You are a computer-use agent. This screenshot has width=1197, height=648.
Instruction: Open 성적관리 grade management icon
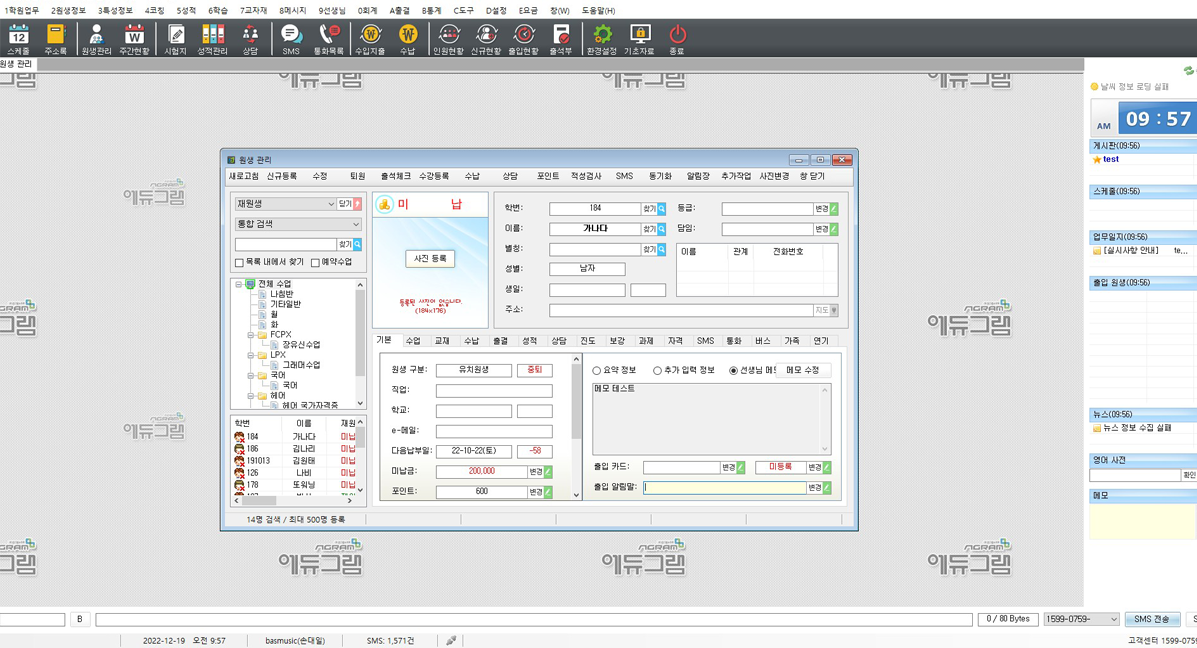pyautogui.click(x=212, y=37)
